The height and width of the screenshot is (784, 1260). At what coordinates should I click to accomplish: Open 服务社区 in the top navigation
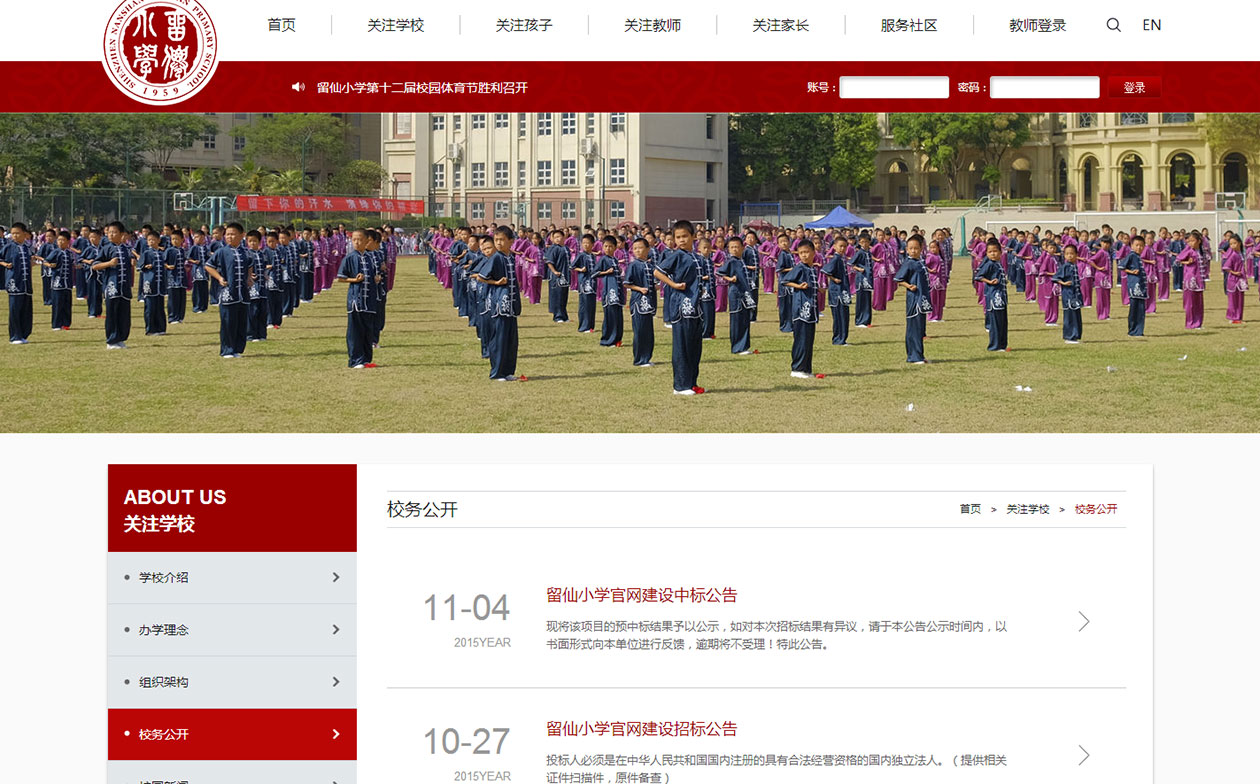click(909, 25)
